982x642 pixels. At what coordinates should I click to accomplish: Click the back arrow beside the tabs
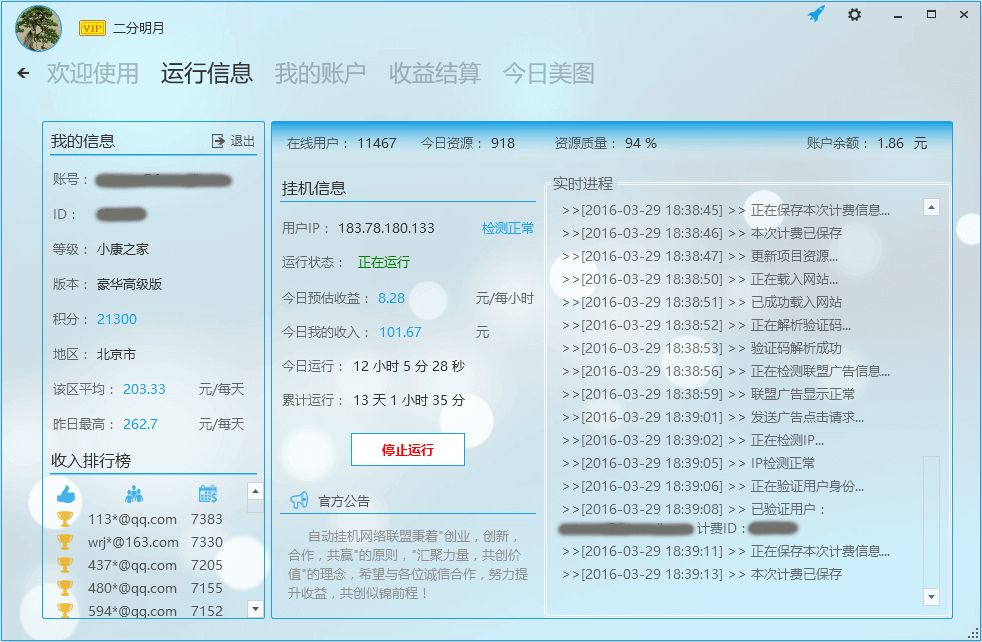pyautogui.click(x=23, y=72)
